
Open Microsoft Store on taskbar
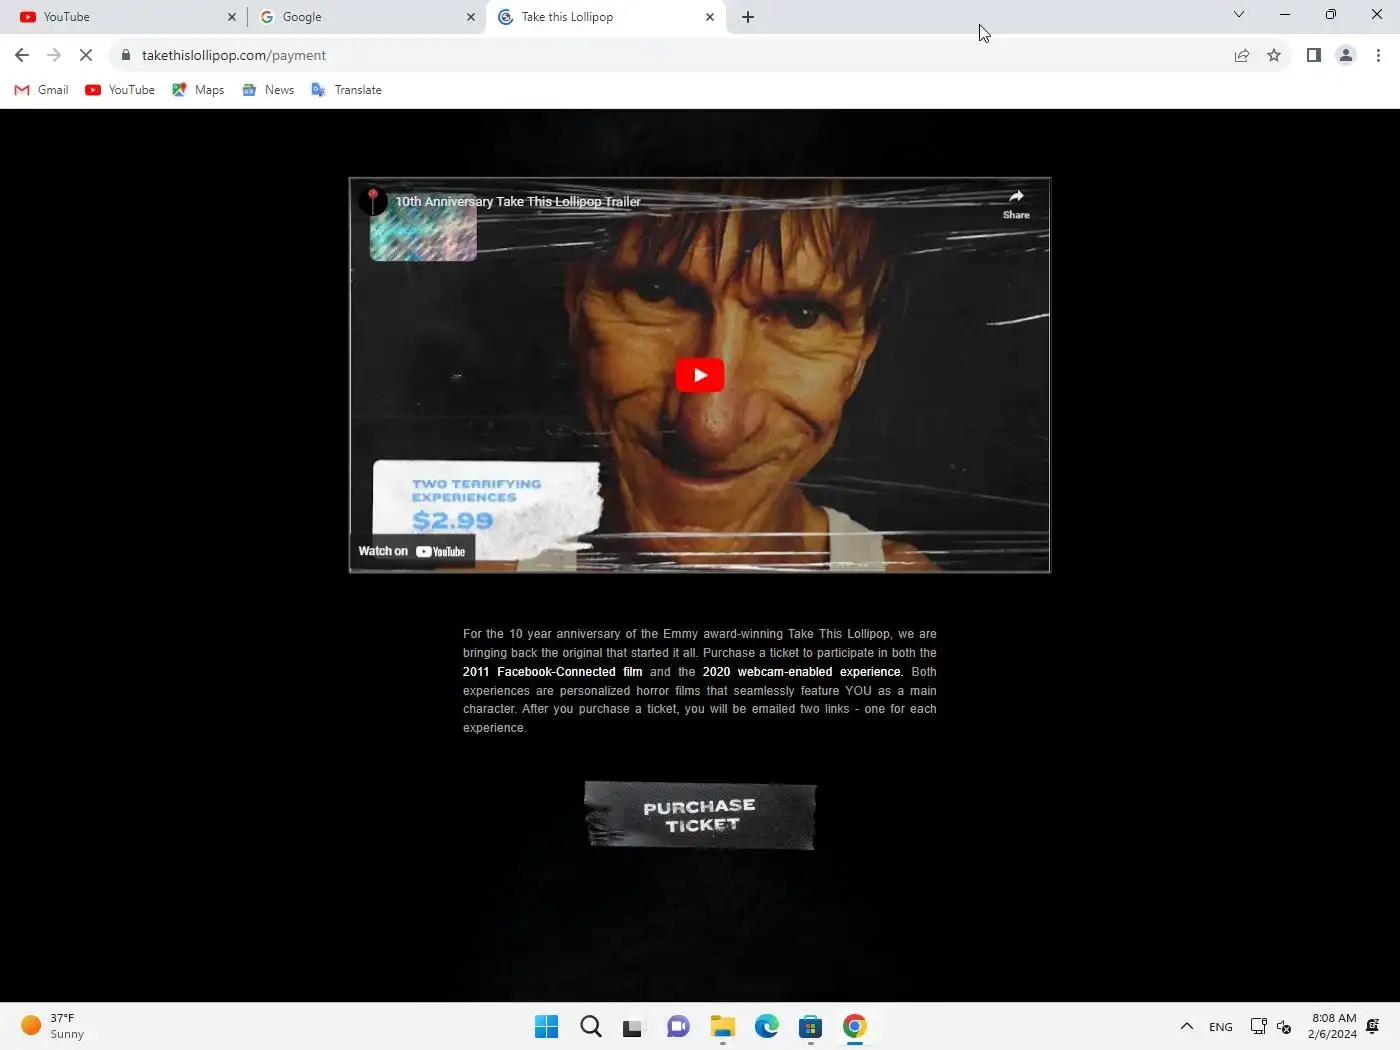tap(810, 1027)
